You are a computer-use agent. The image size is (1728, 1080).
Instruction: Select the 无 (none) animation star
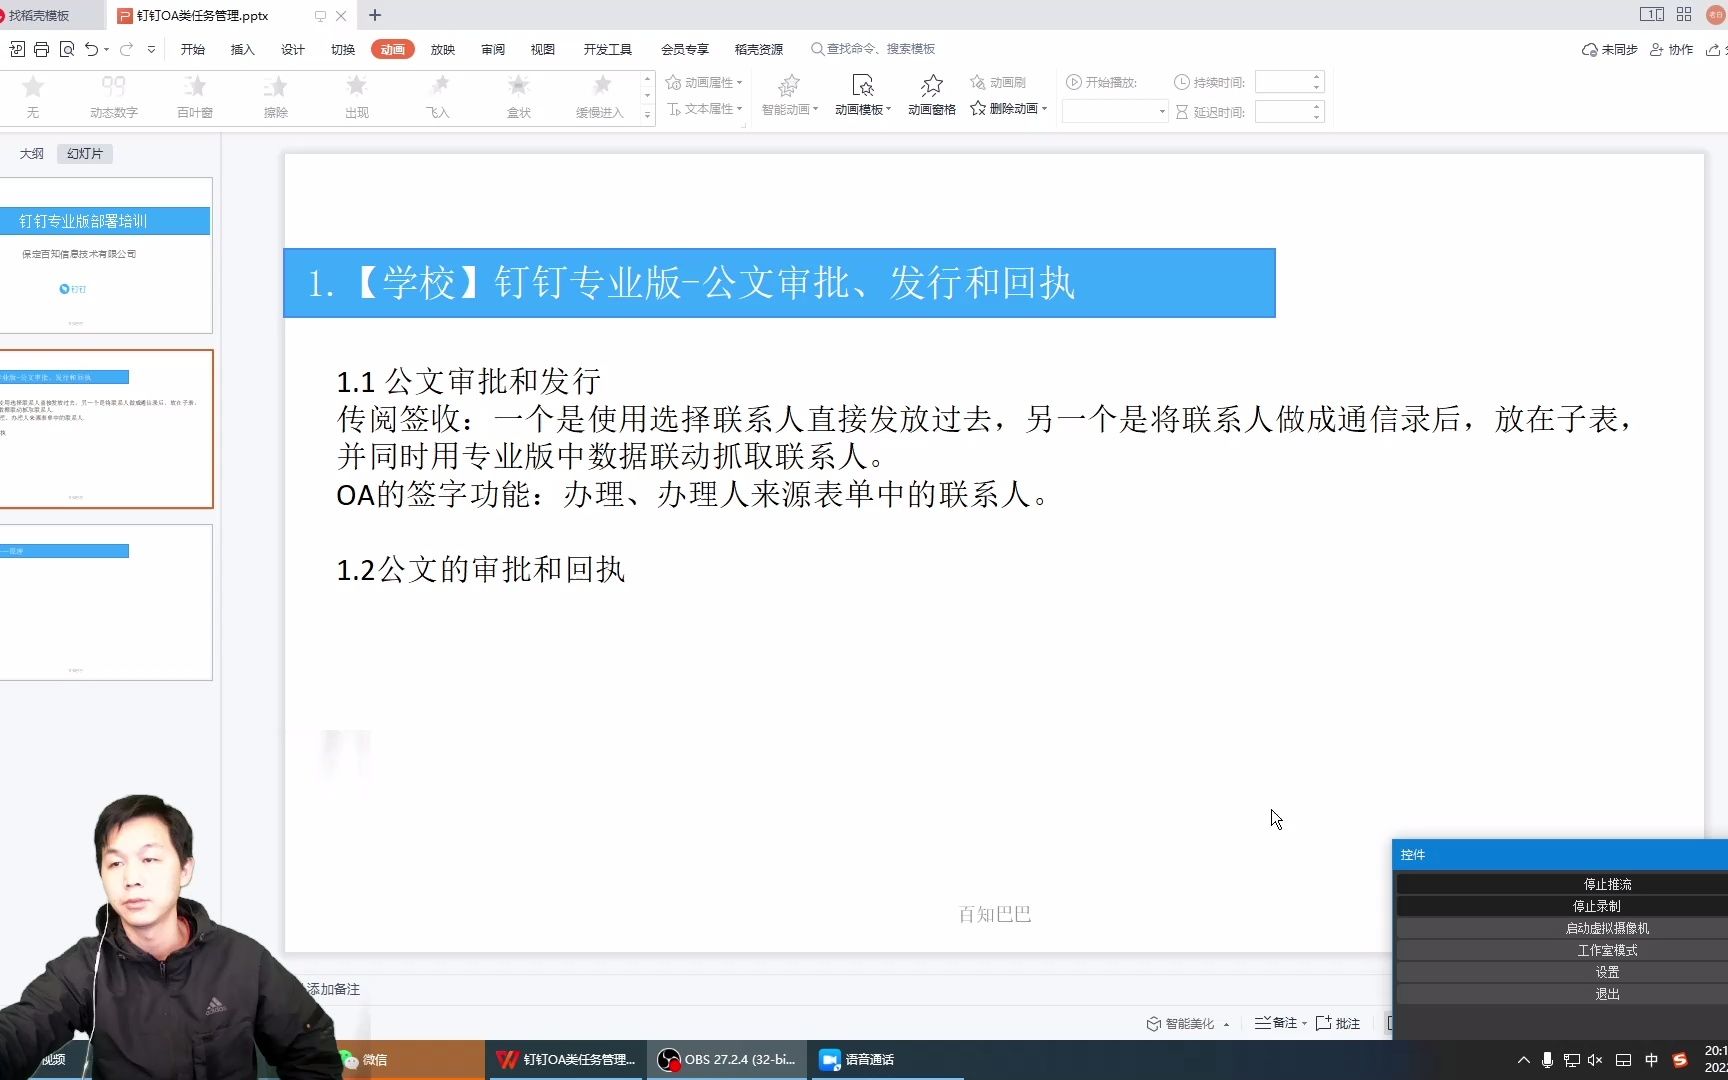(x=33, y=97)
